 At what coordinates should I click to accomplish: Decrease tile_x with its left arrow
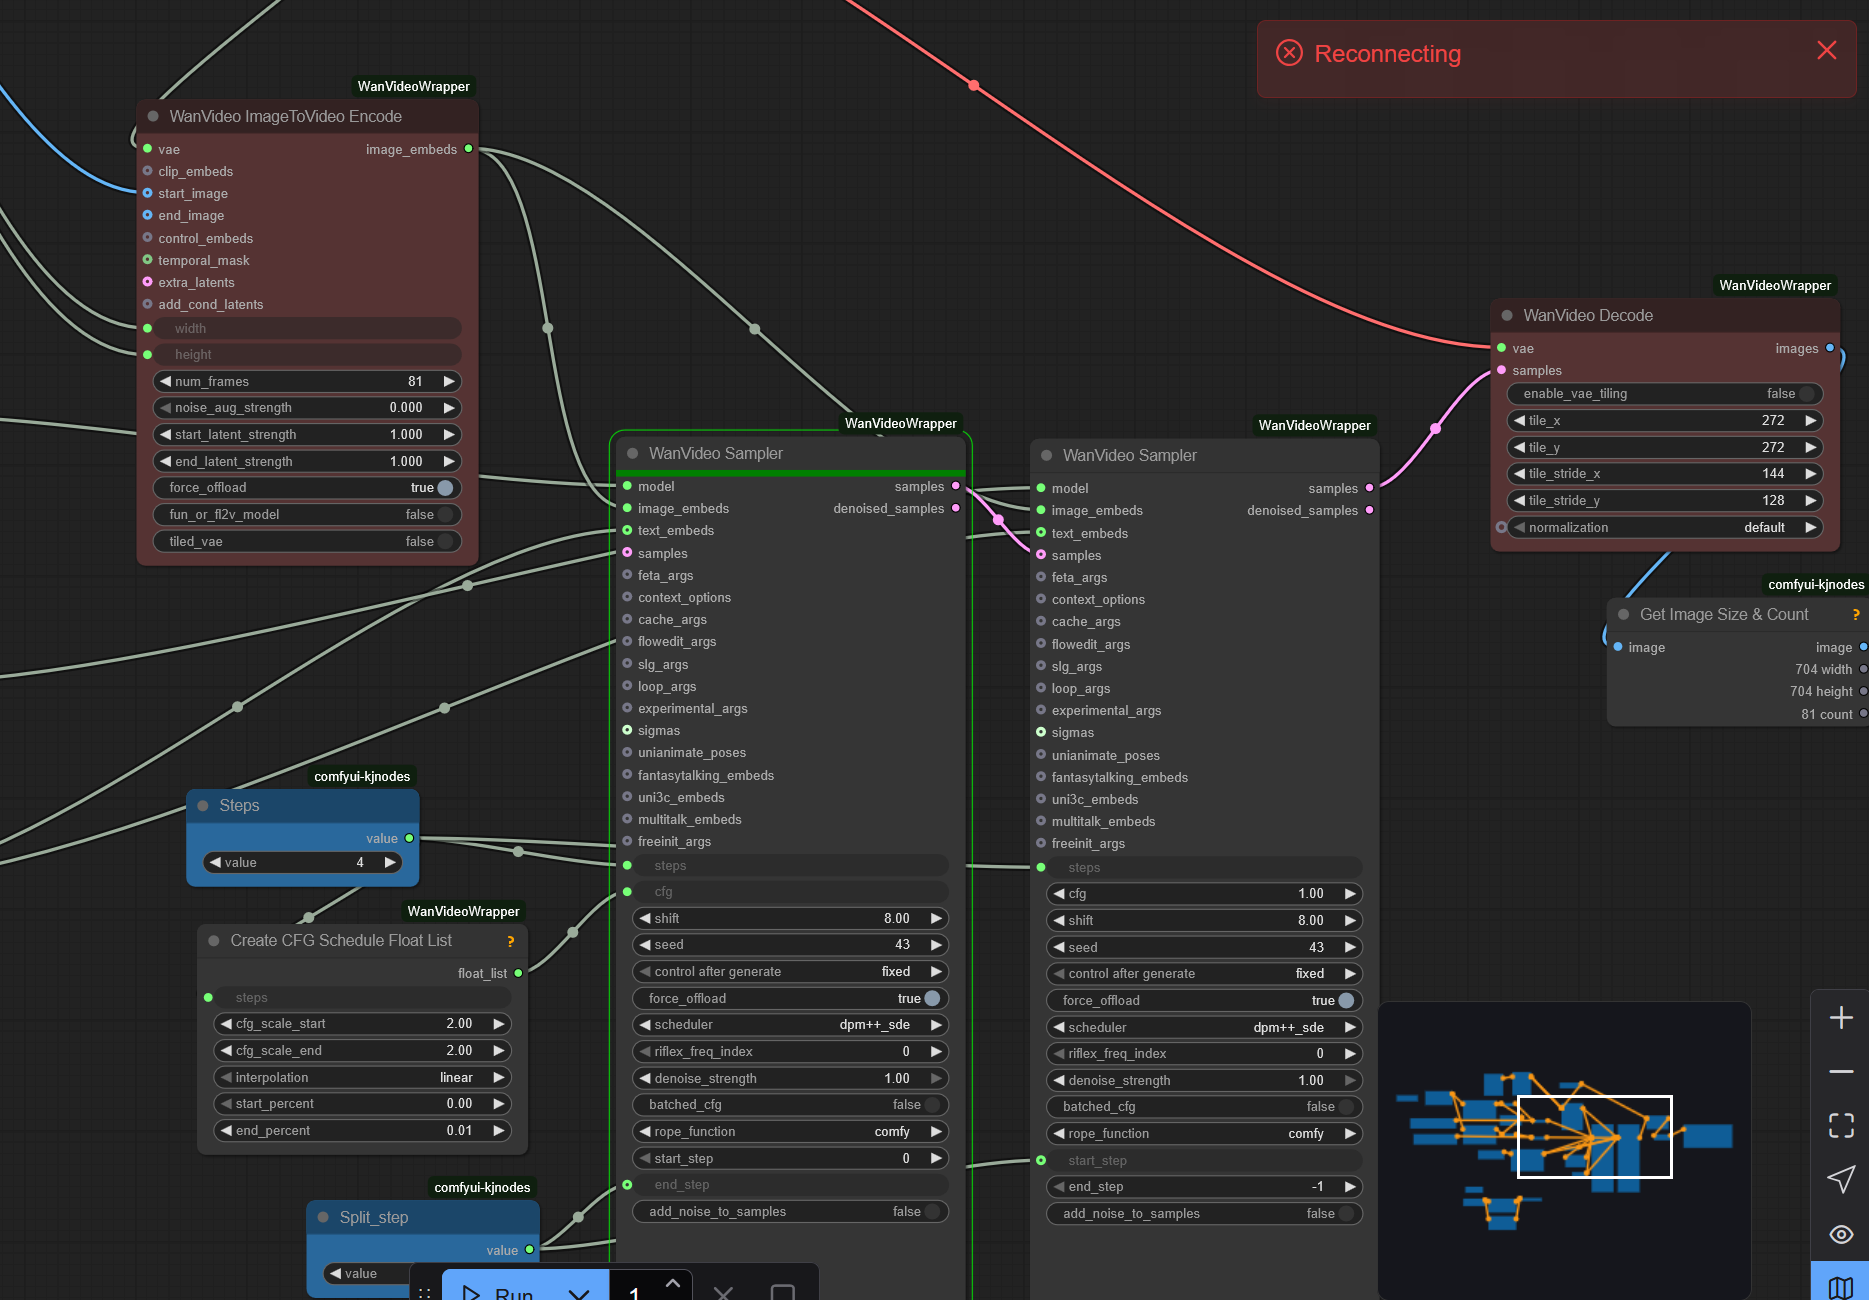pyautogui.click(x=1519, y=421)
